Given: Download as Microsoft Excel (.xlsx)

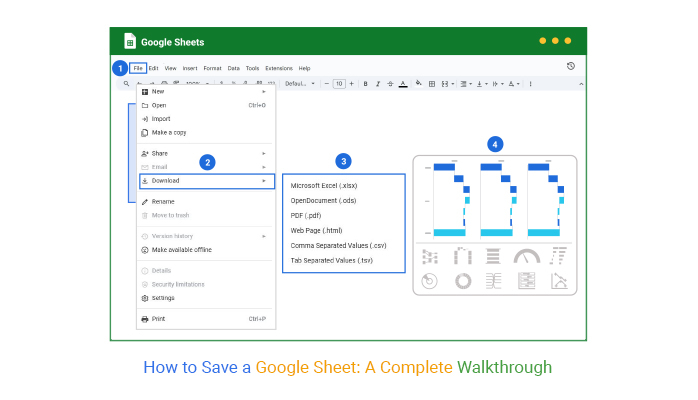Looking at the screenshot, I should pyautogui.click(x=324, y=186).
